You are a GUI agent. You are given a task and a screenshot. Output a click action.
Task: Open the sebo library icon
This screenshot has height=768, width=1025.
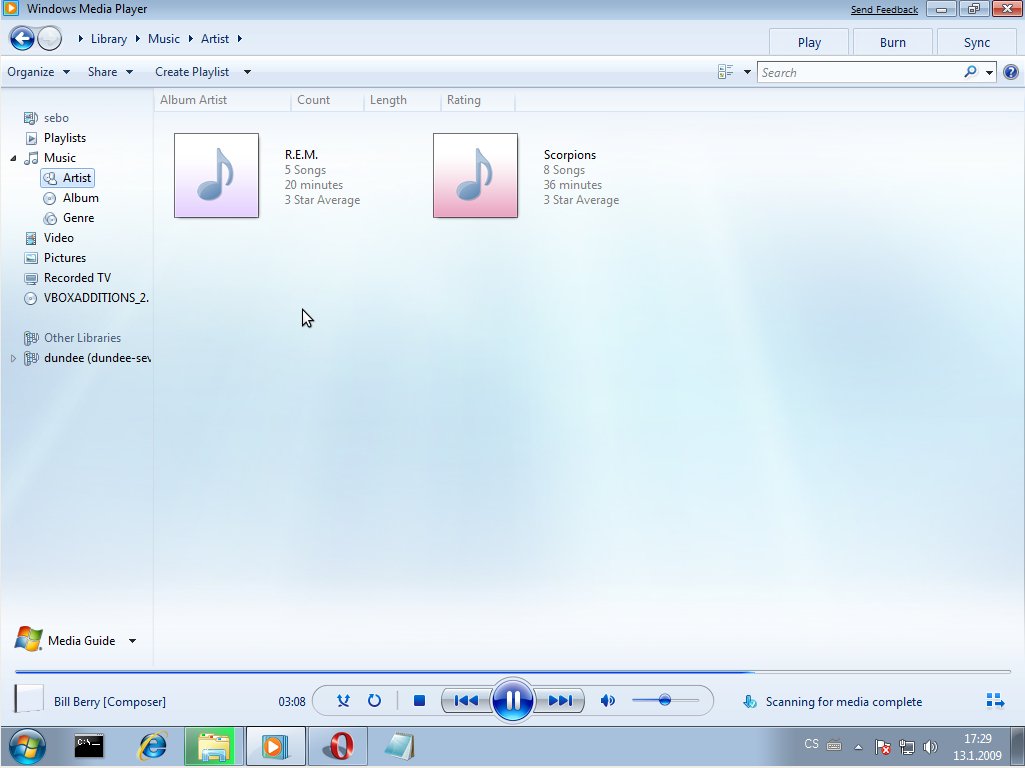pyautogui.click(x=31, y=118)
